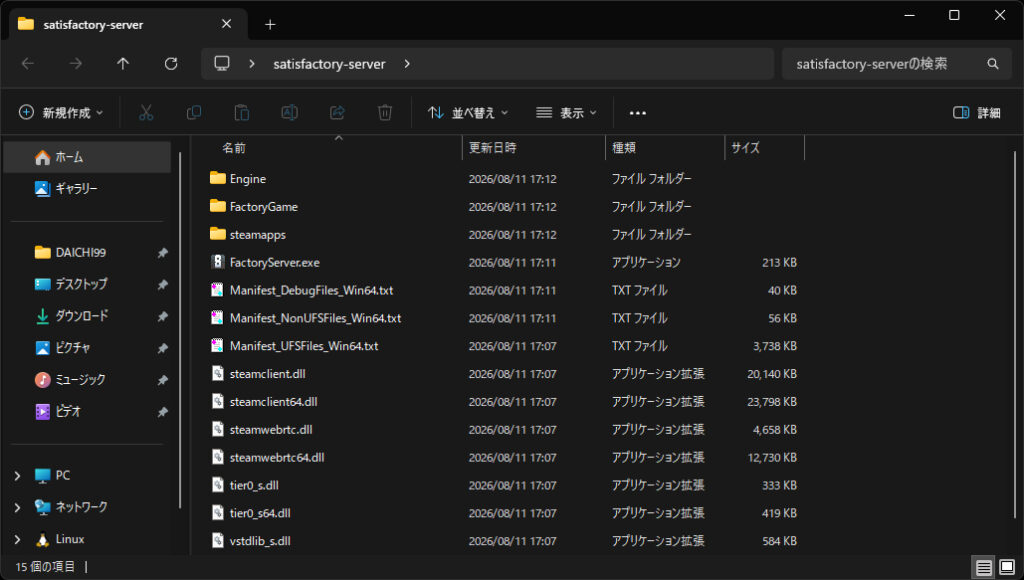Go forward with the right arrow

click(x=76, y=63)
